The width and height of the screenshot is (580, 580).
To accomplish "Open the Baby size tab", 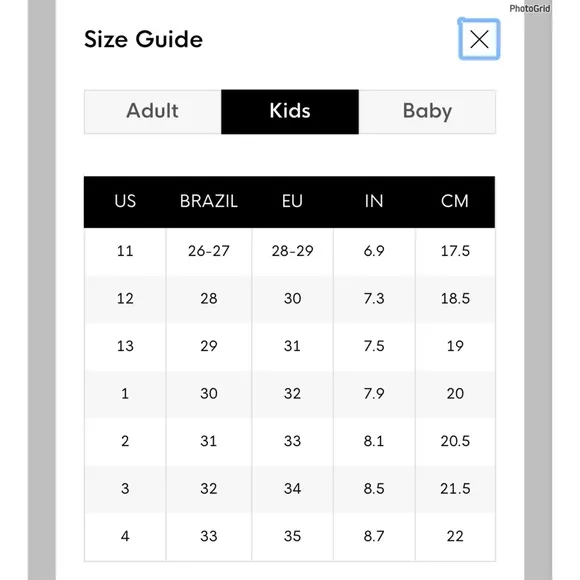I will (427, 111).
